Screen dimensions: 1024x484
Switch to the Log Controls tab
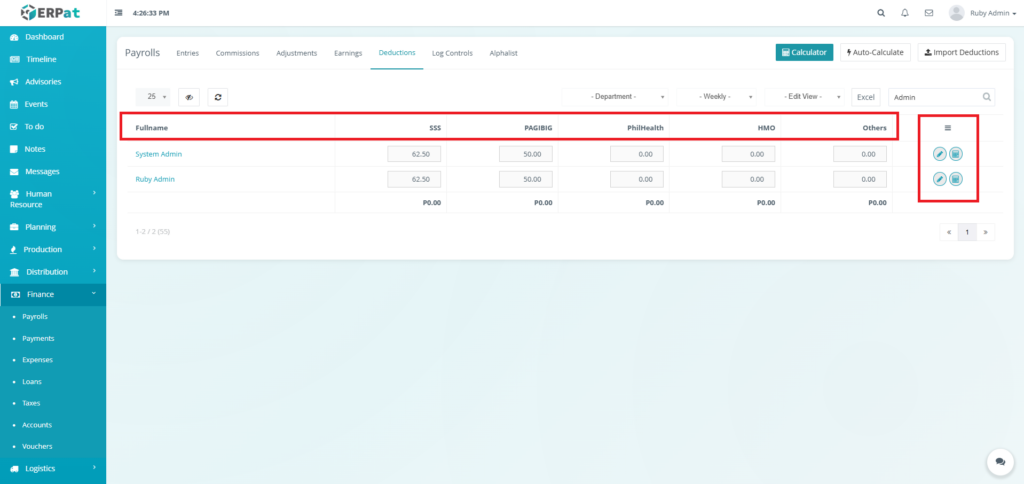pyautogui.click(x=452, y=53)
